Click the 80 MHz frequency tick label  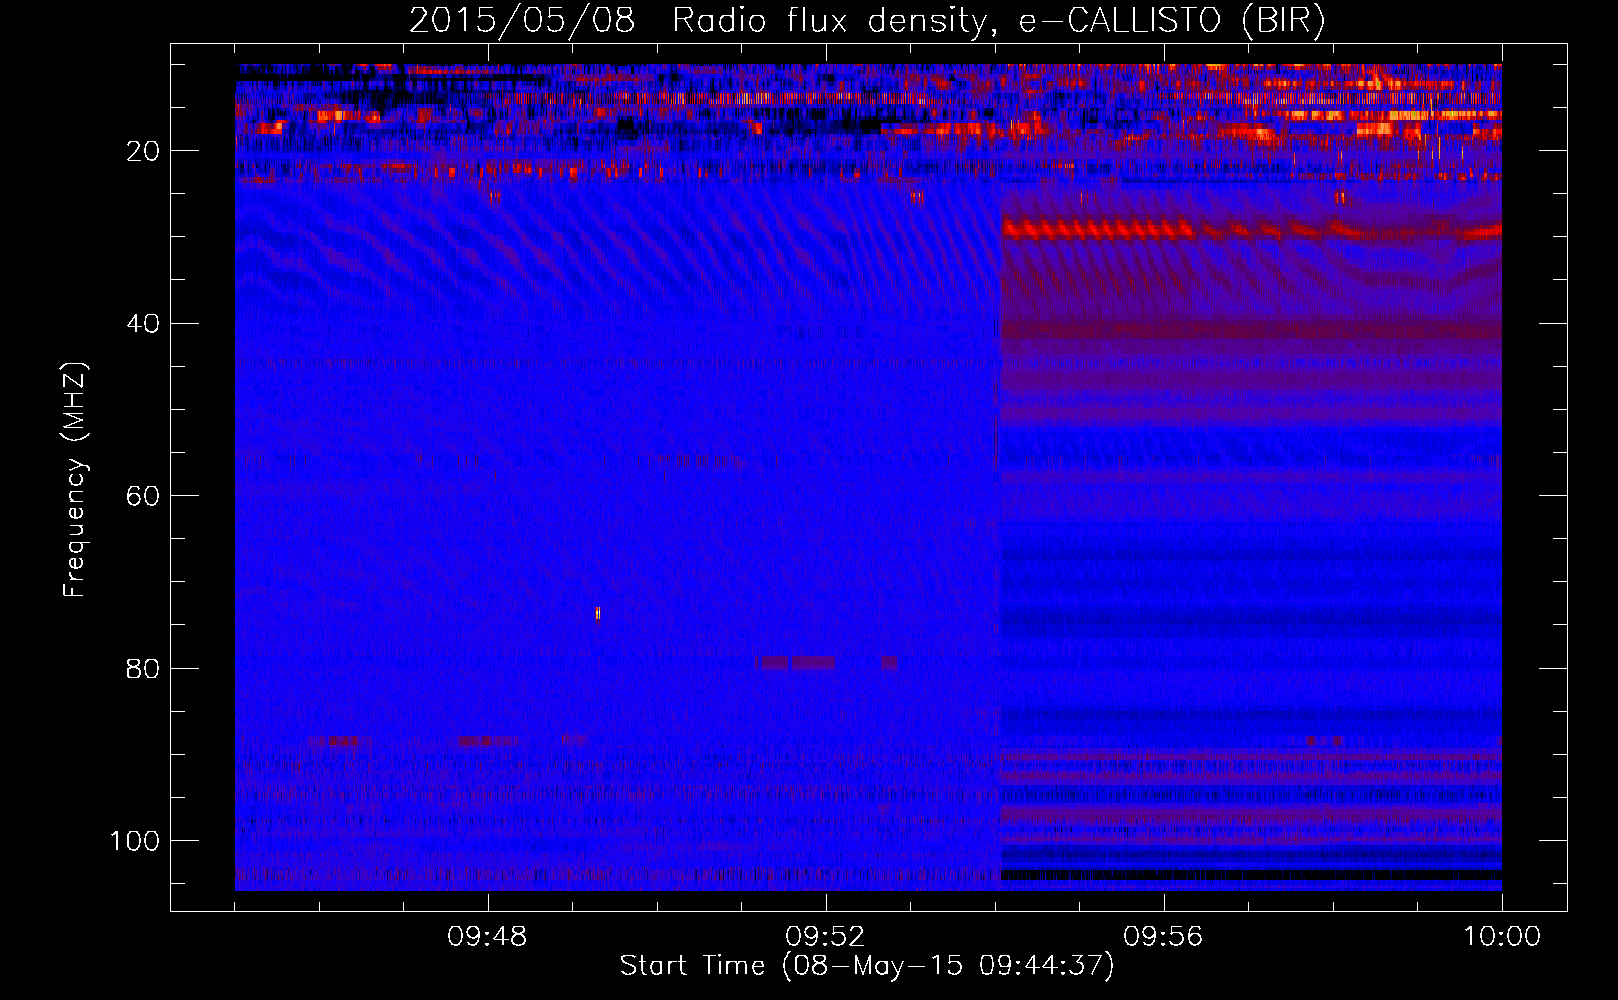click(143, 669)
